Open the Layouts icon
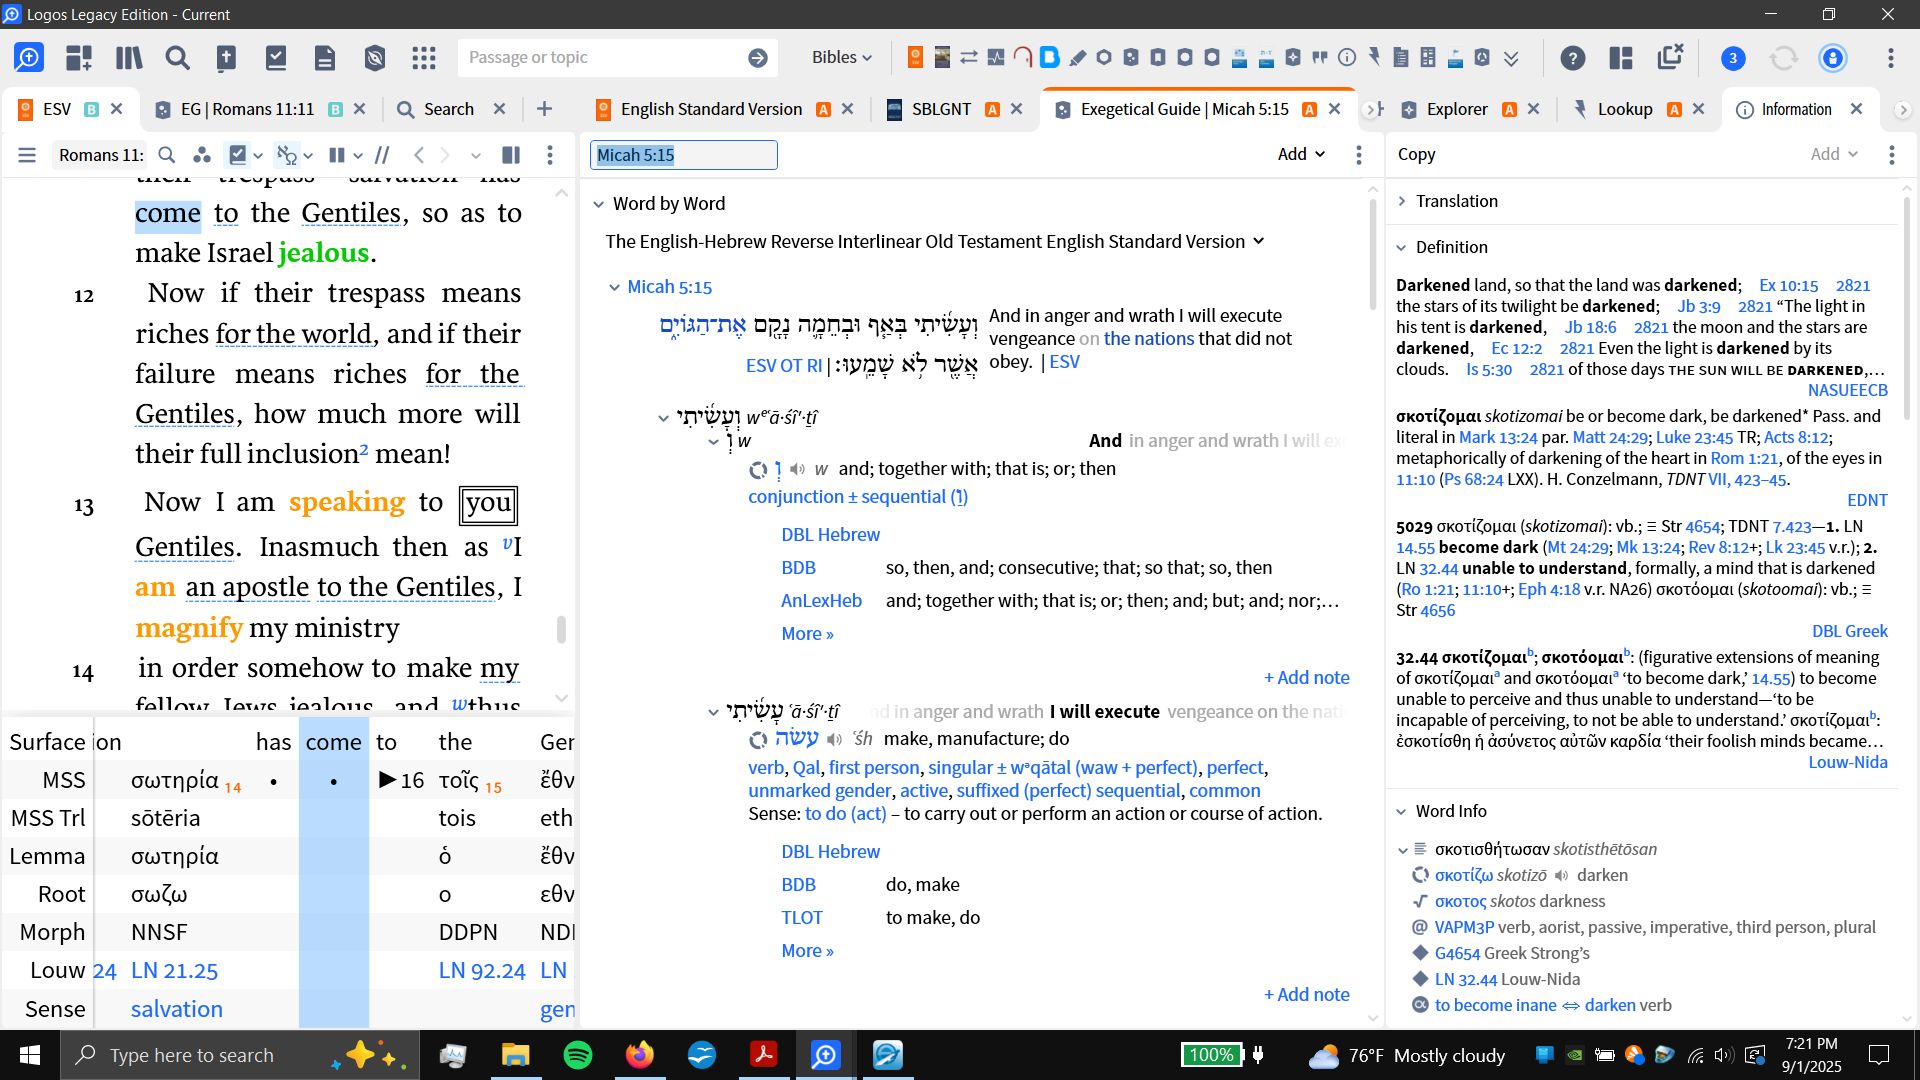1920x1080 pixels. (x=1621, y=58)
